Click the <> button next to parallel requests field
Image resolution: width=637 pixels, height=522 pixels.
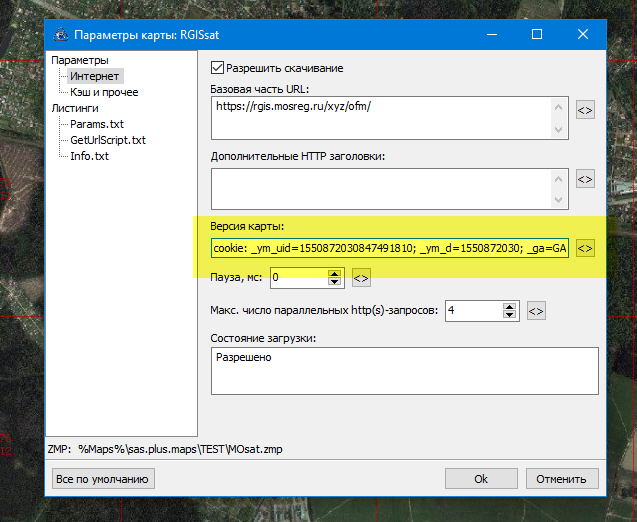point(536,311)
